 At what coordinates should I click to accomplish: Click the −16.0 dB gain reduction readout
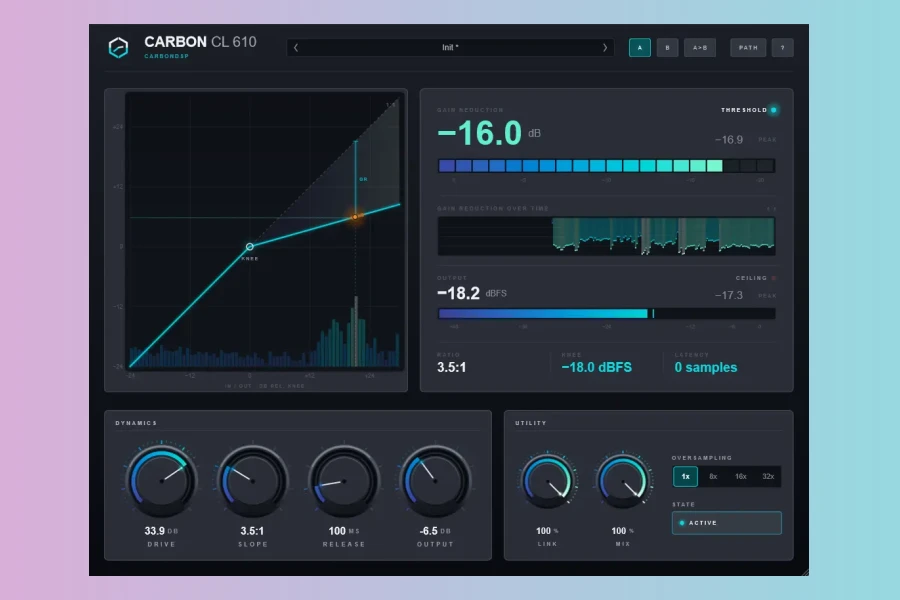[x=488, y=133]
